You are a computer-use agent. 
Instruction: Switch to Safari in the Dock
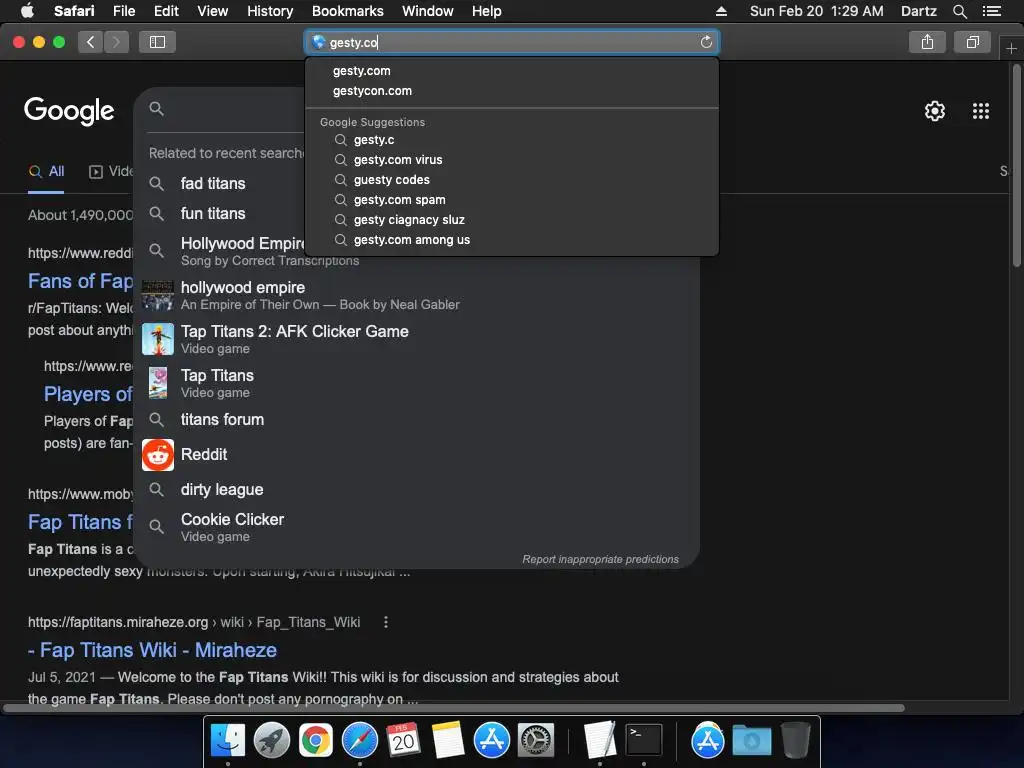pyautogui.click(x=360, y=741)
